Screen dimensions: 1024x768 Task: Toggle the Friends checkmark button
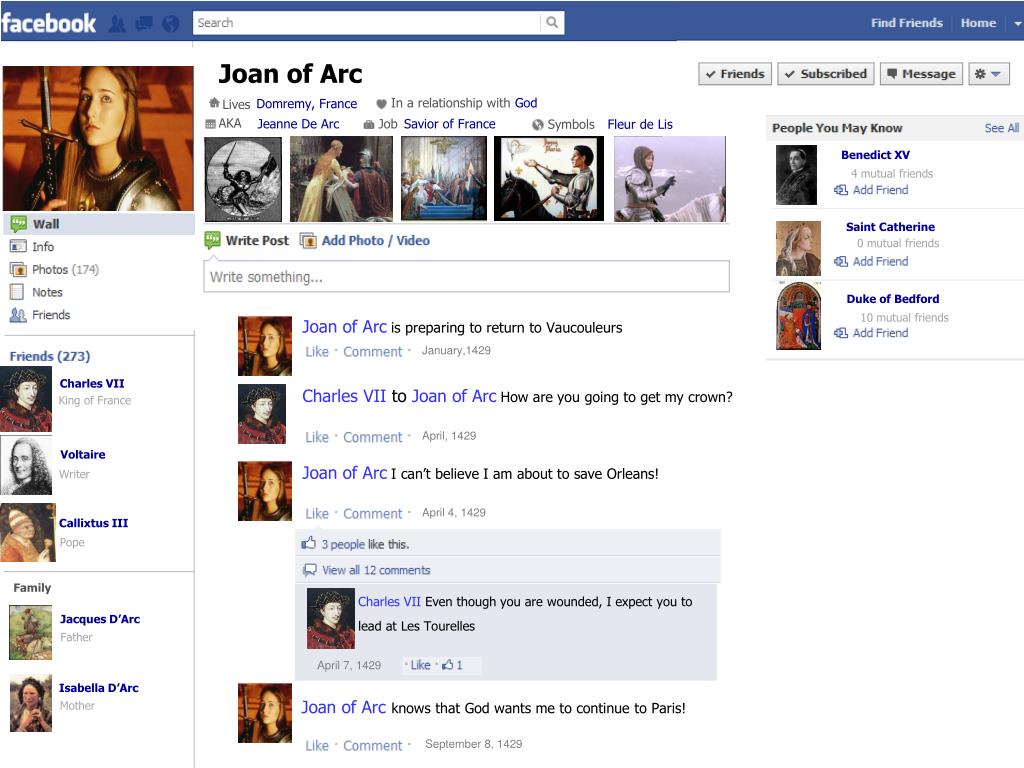[x=735, y=74]
